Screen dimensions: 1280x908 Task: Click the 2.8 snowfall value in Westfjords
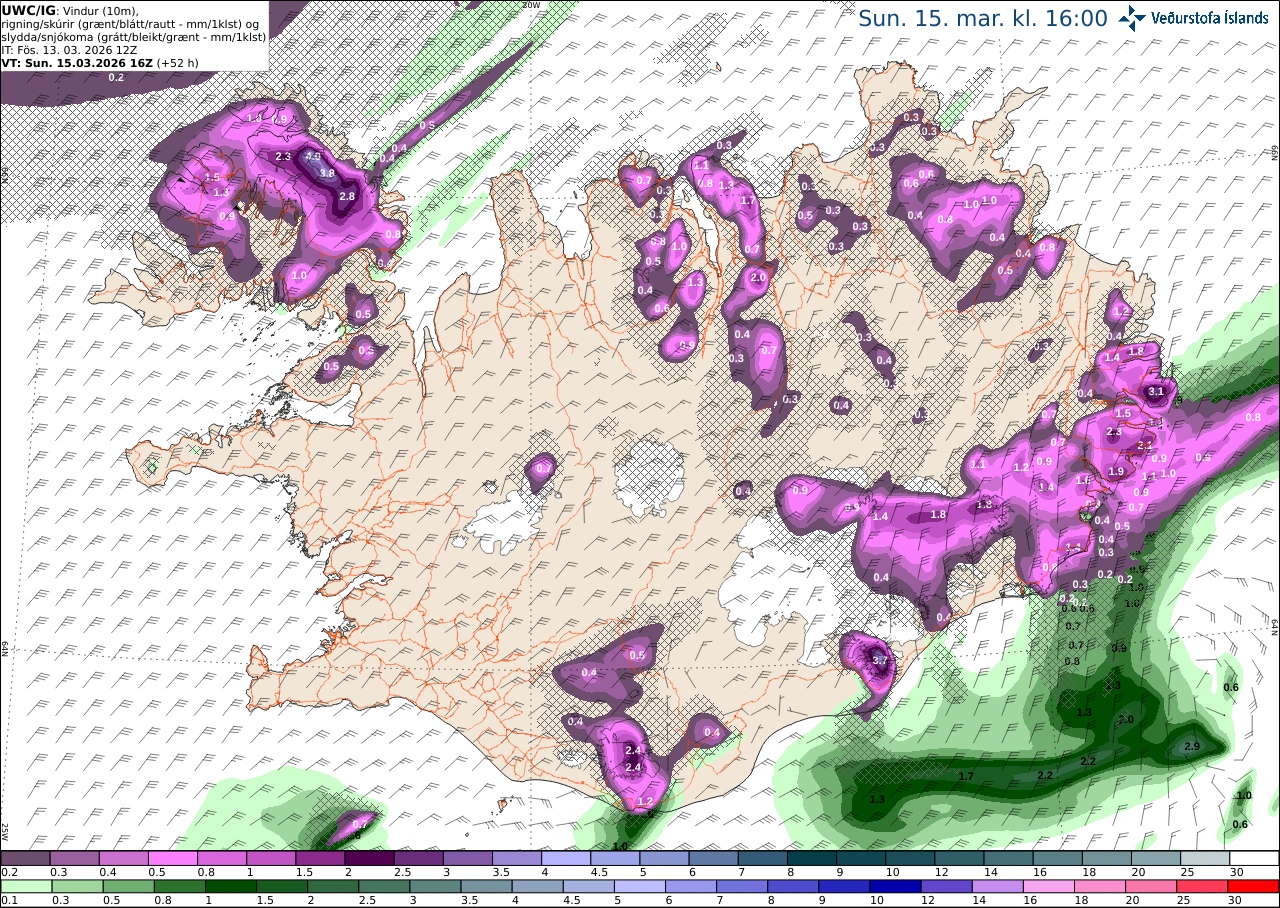pyautogui.click(x=347, y=197)
